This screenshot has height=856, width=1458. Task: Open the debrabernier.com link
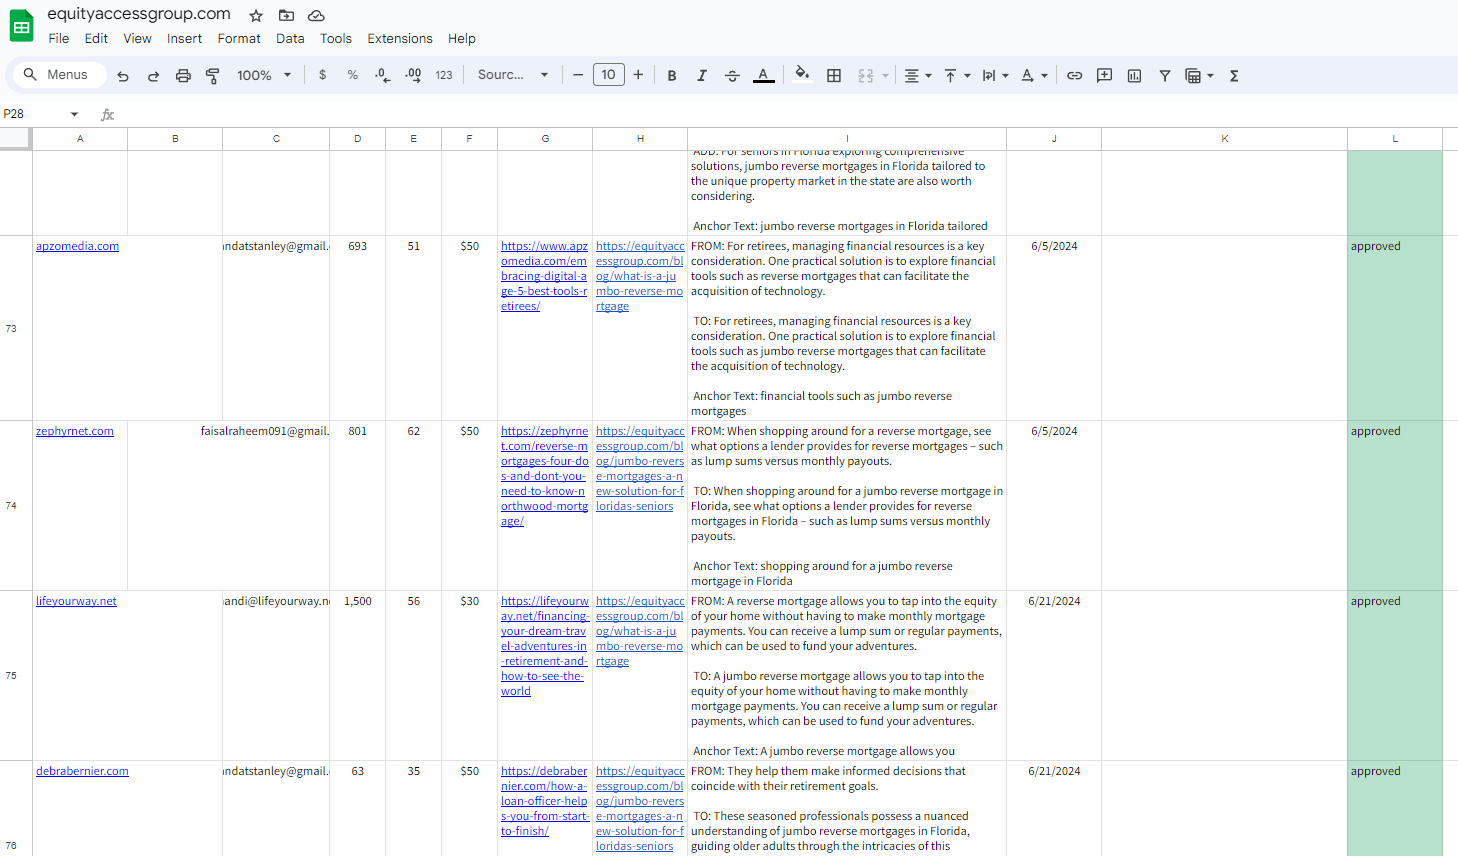[x=82, y=771]
